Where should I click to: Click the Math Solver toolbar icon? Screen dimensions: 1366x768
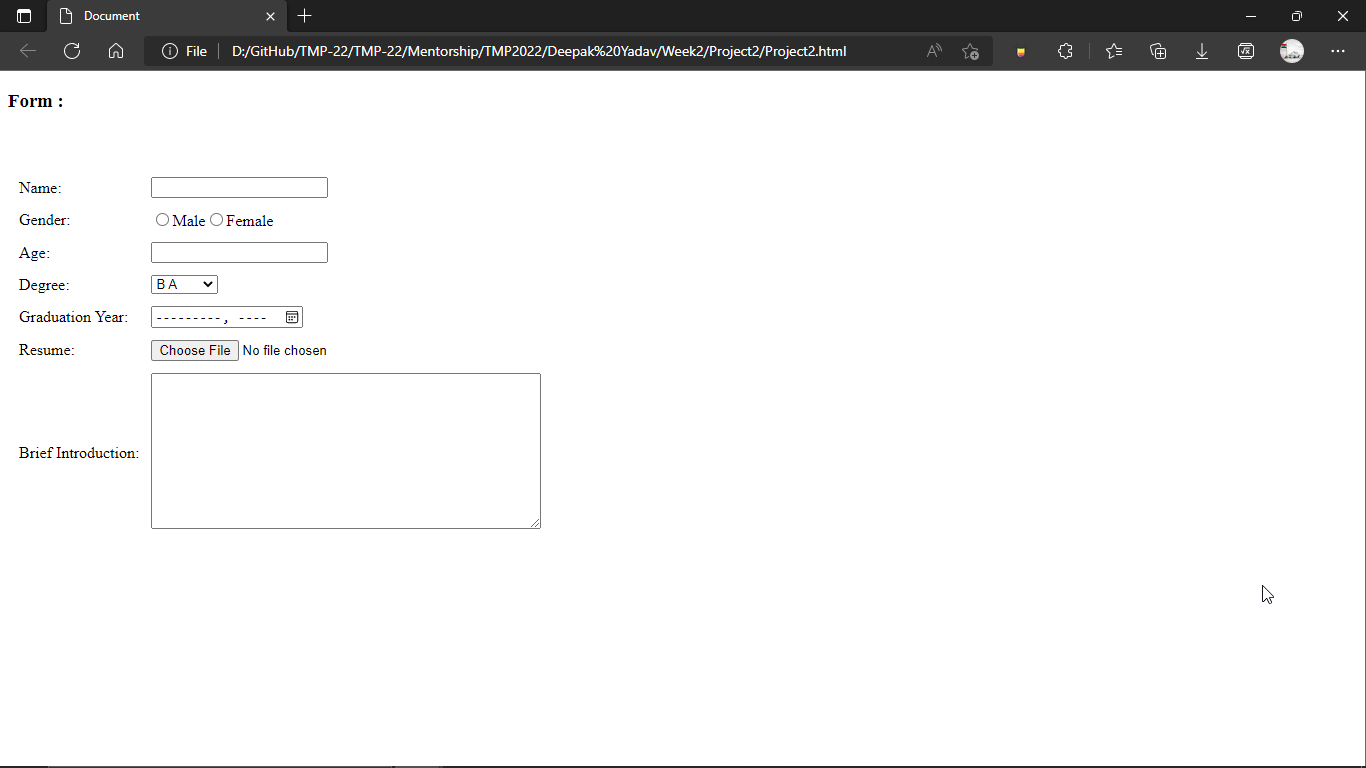click(x=1246, y=51)
